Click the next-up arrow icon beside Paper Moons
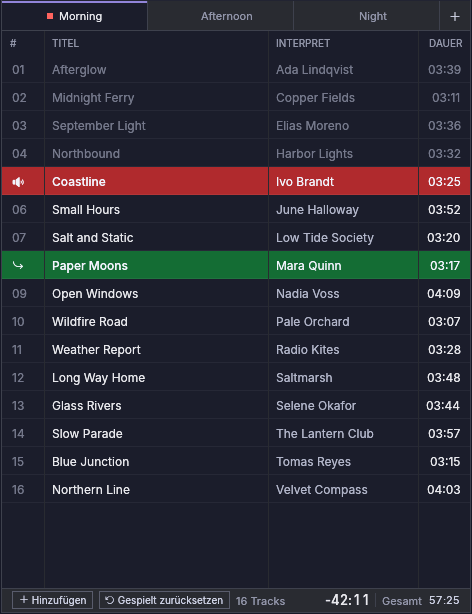 18,265
